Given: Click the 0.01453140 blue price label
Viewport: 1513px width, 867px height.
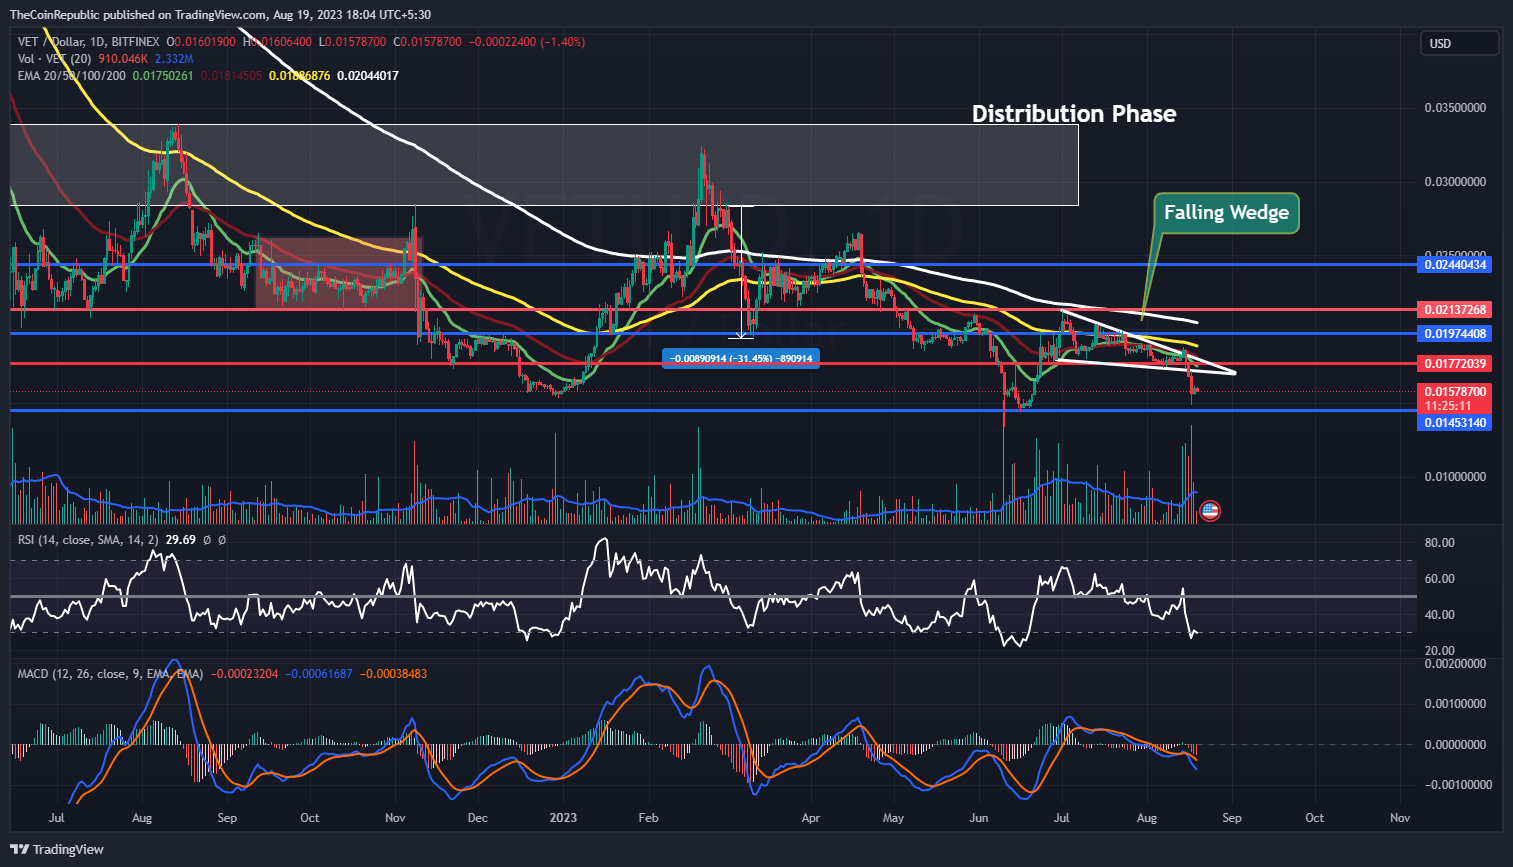Looking at the screenshot, I should [1455, 423].
